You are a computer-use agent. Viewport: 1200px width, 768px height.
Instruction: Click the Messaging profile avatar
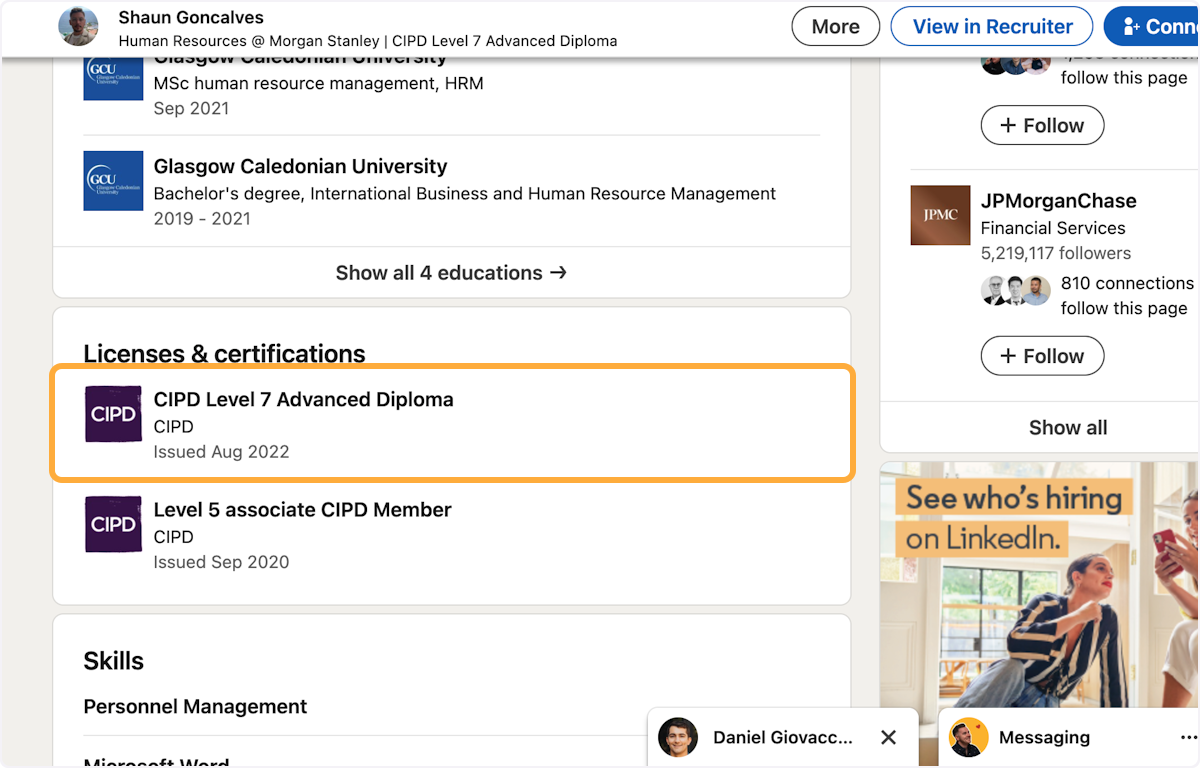click(x=968, y=737)
